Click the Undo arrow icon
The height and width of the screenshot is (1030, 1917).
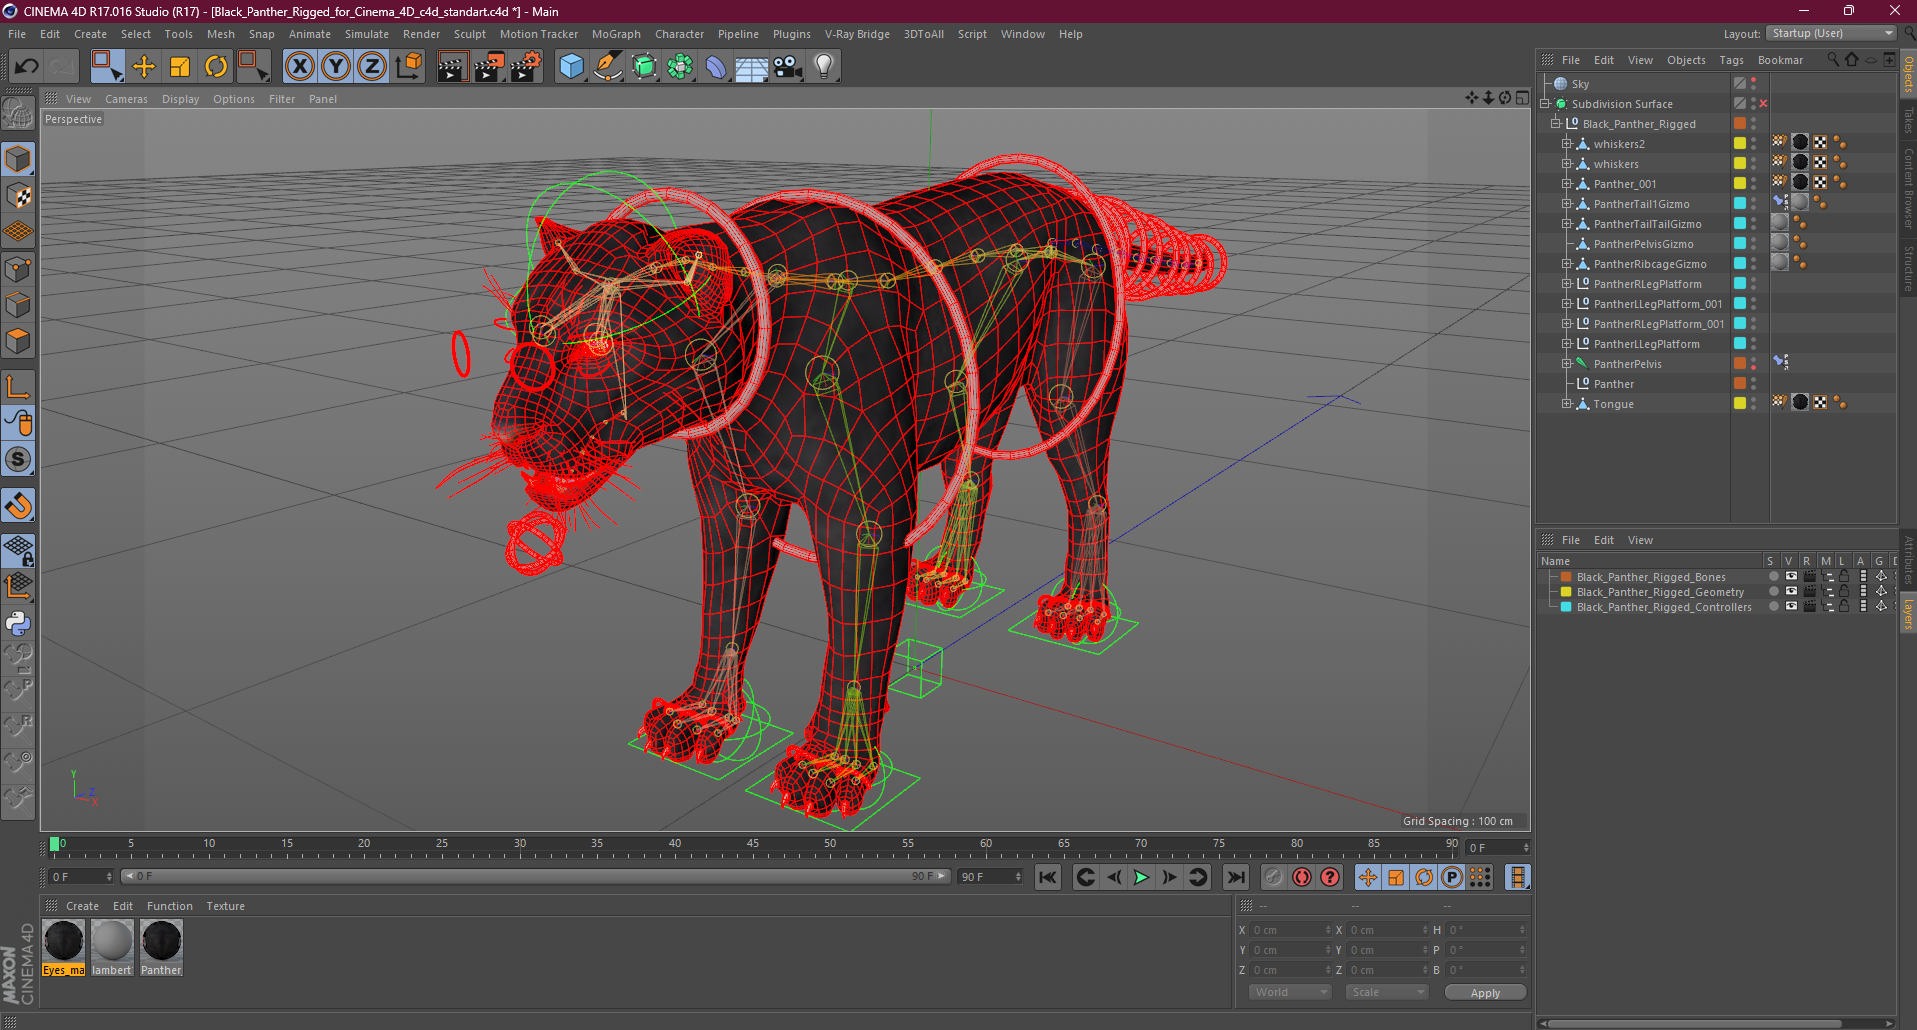click(27, 67)
